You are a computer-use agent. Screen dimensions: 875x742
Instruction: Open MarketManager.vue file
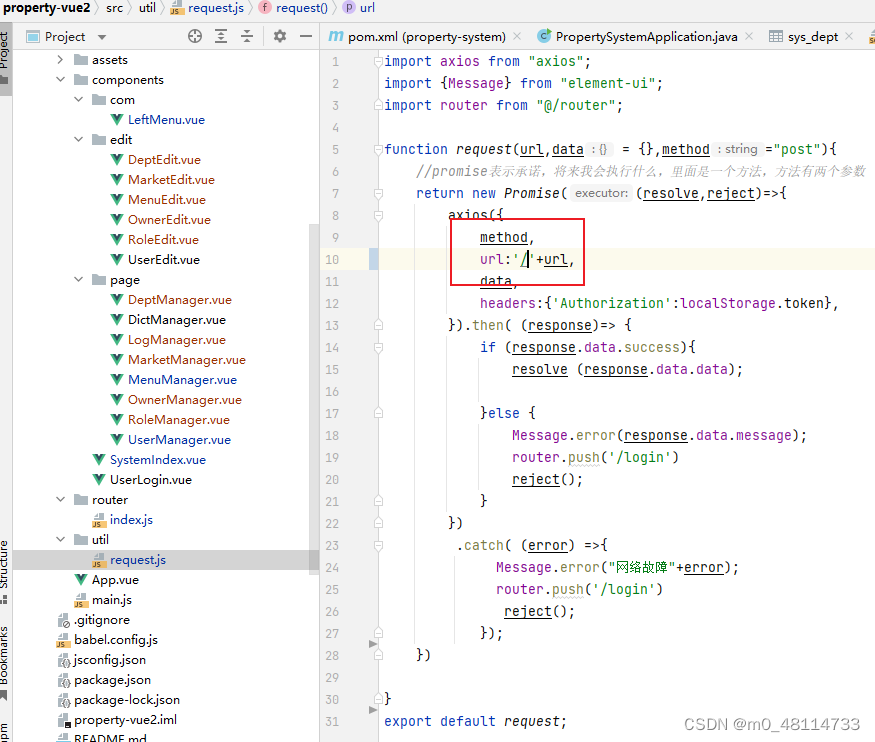pos(186,360)
